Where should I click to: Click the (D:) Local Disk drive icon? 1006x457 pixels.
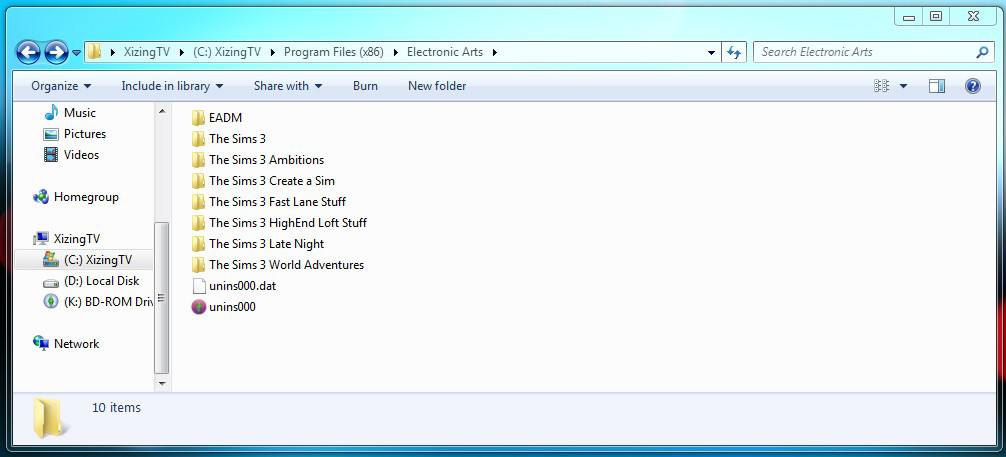(x=51, y=282)
